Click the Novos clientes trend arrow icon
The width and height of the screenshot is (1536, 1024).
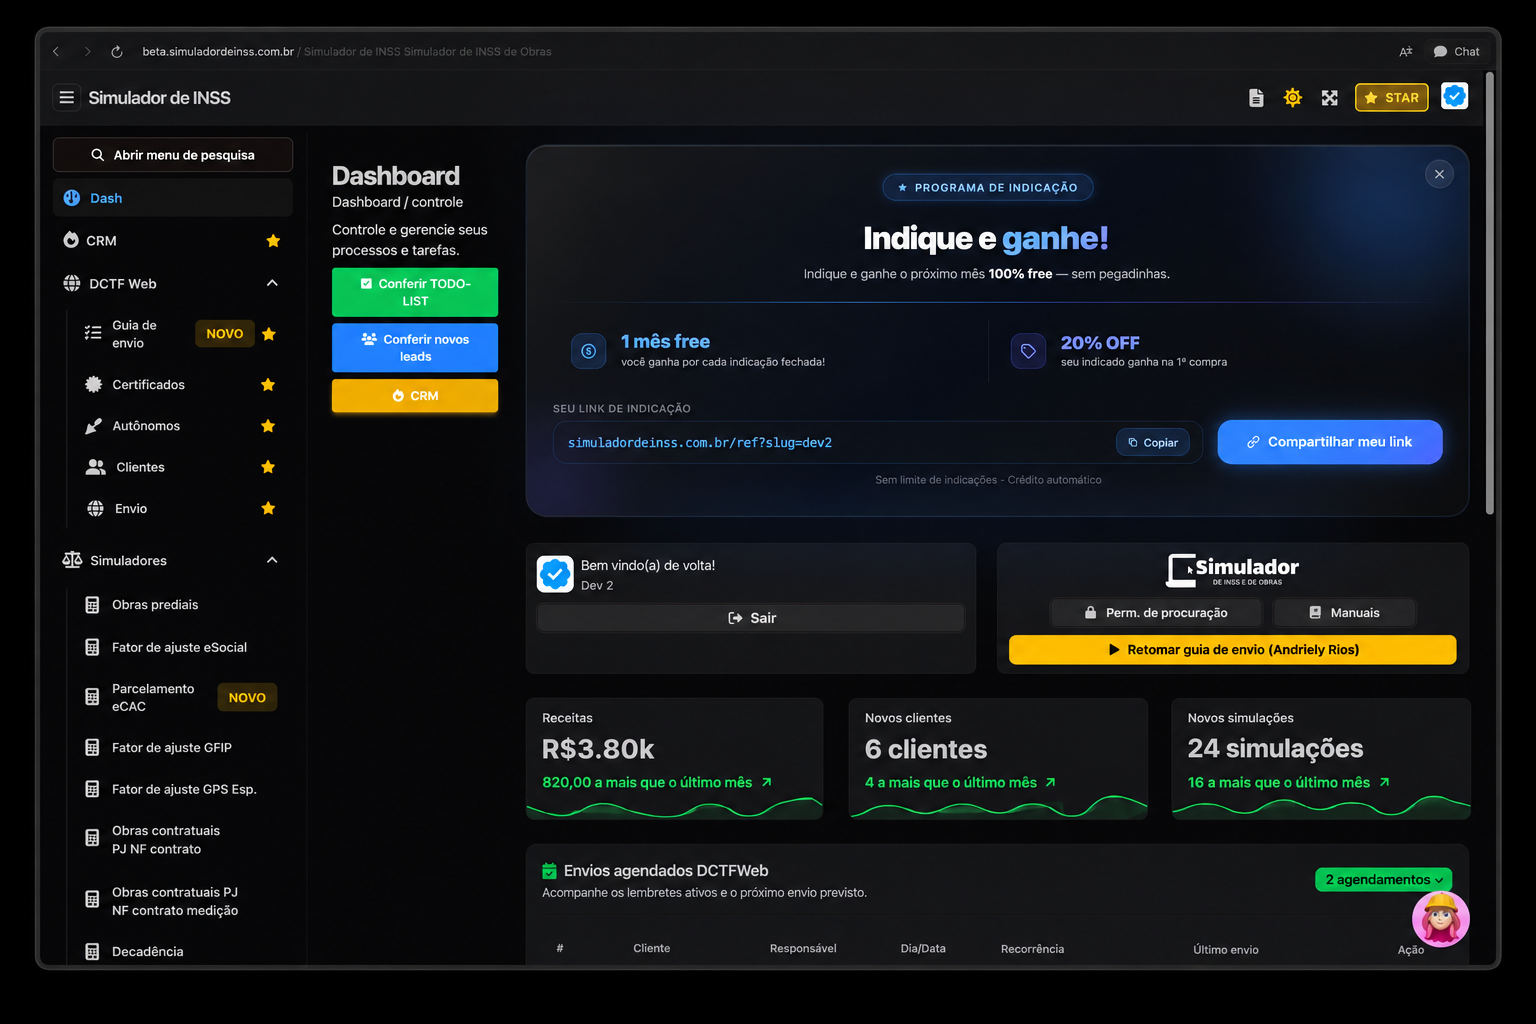click(1051, 782)
